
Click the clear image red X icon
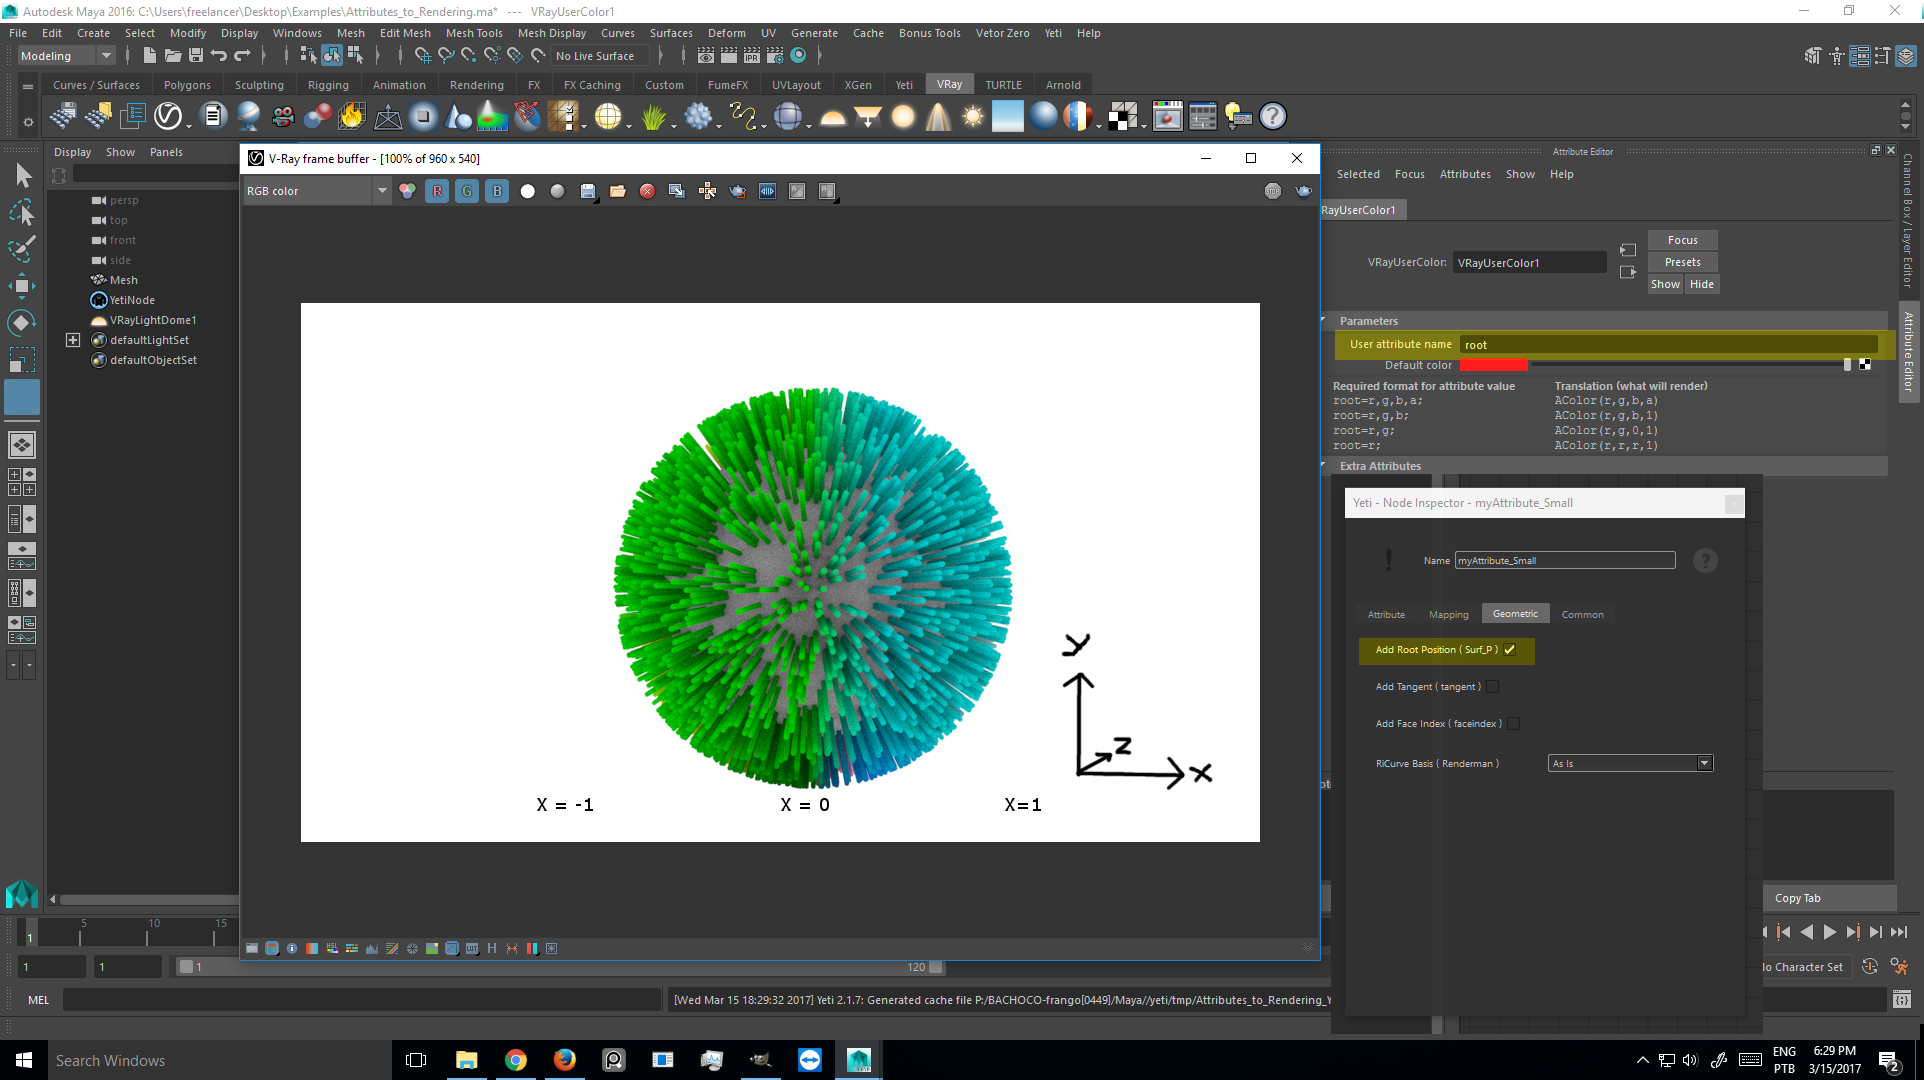coord(647,191)
